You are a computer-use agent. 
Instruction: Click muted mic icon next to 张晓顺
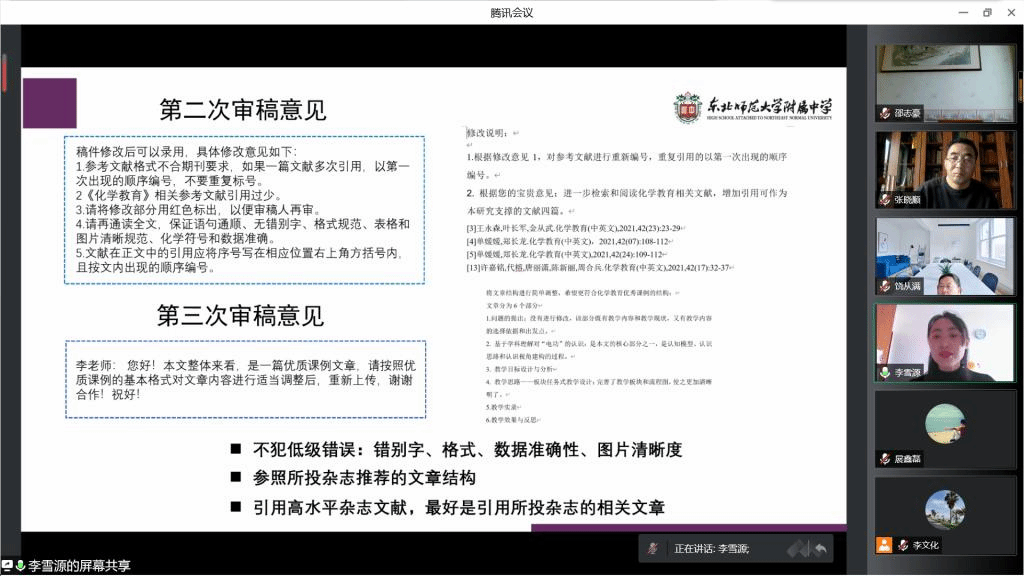point(884,200)
